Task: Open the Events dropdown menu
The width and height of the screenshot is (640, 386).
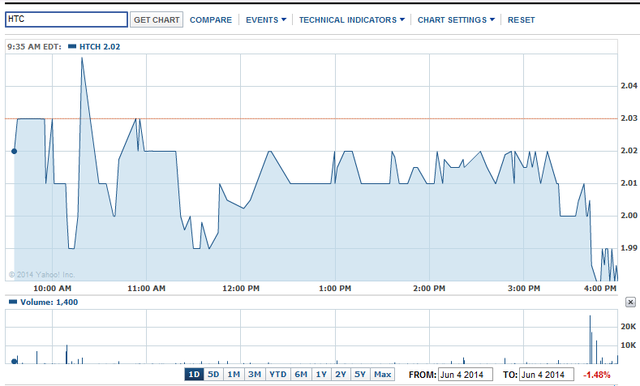Action: pyautogui.click(x=266, y=20)
